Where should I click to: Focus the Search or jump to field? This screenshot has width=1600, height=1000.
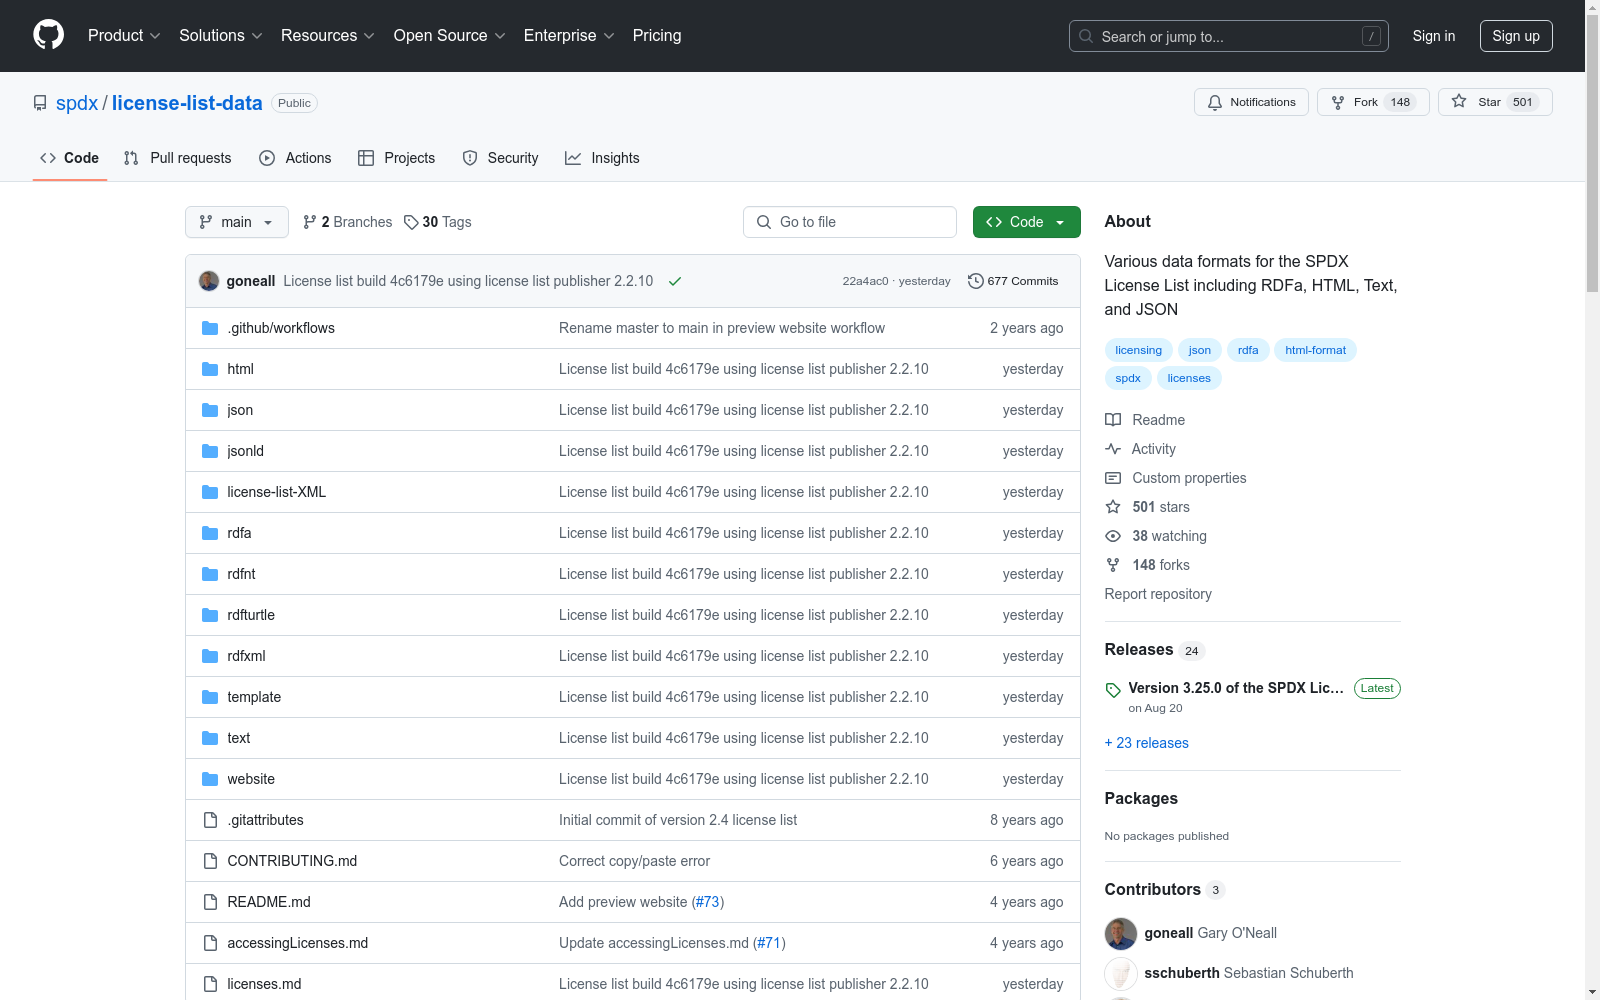[x=1229, y=36]
